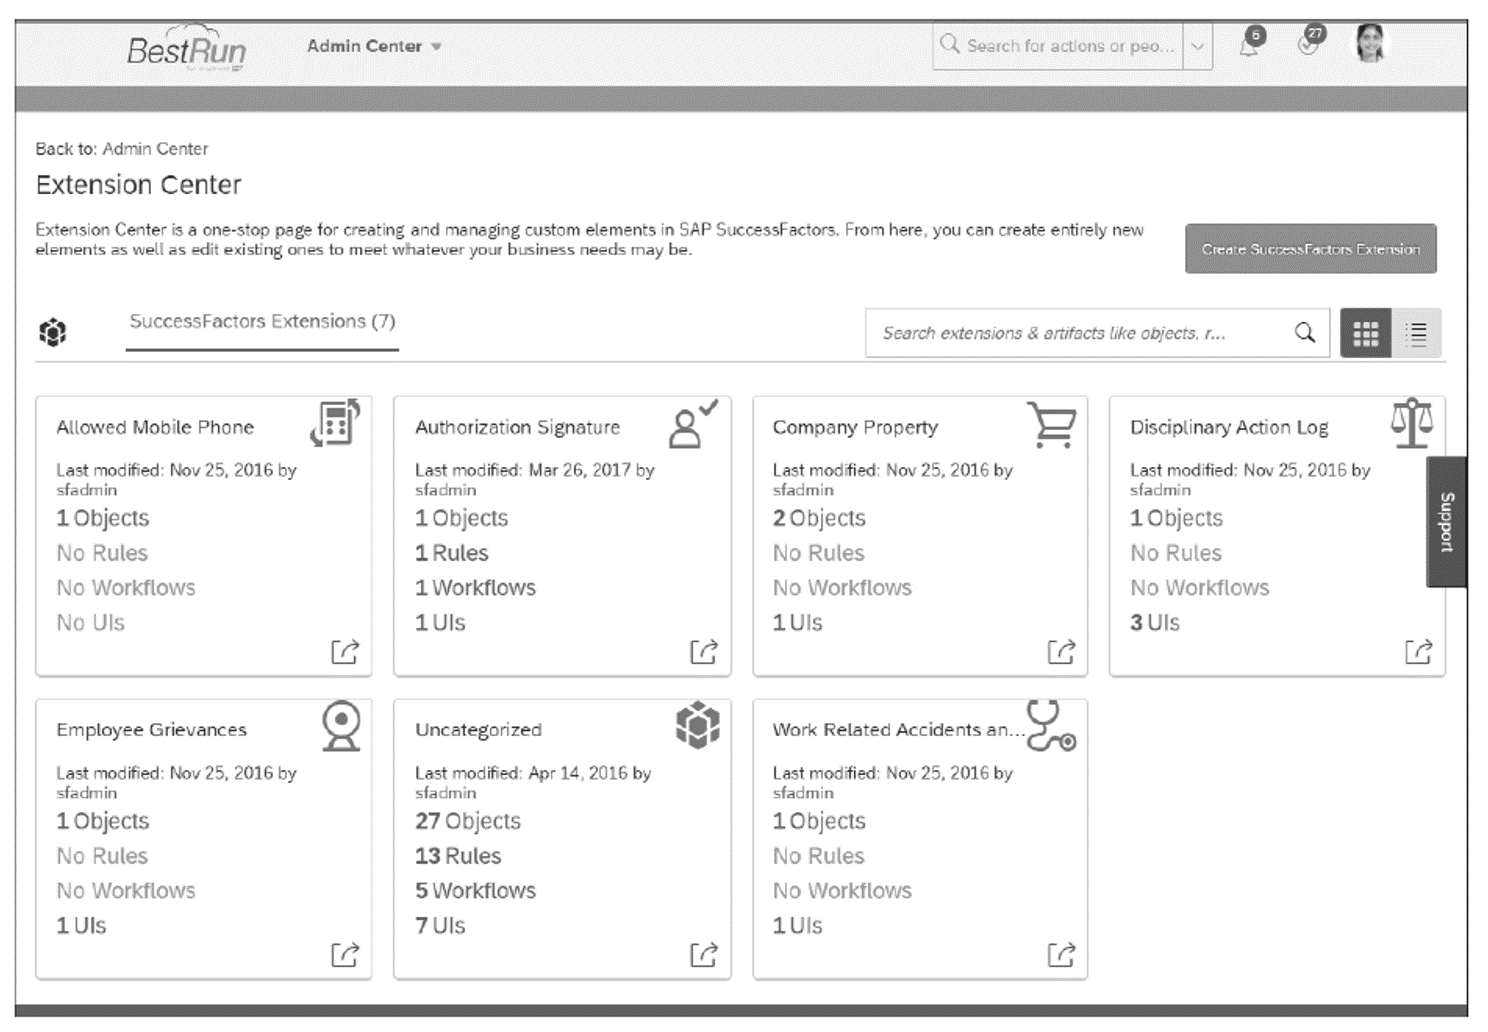Click 1 UIs in Employee Grievances tile
This screenshot has height=1032, width=1488.
(81, 926)
